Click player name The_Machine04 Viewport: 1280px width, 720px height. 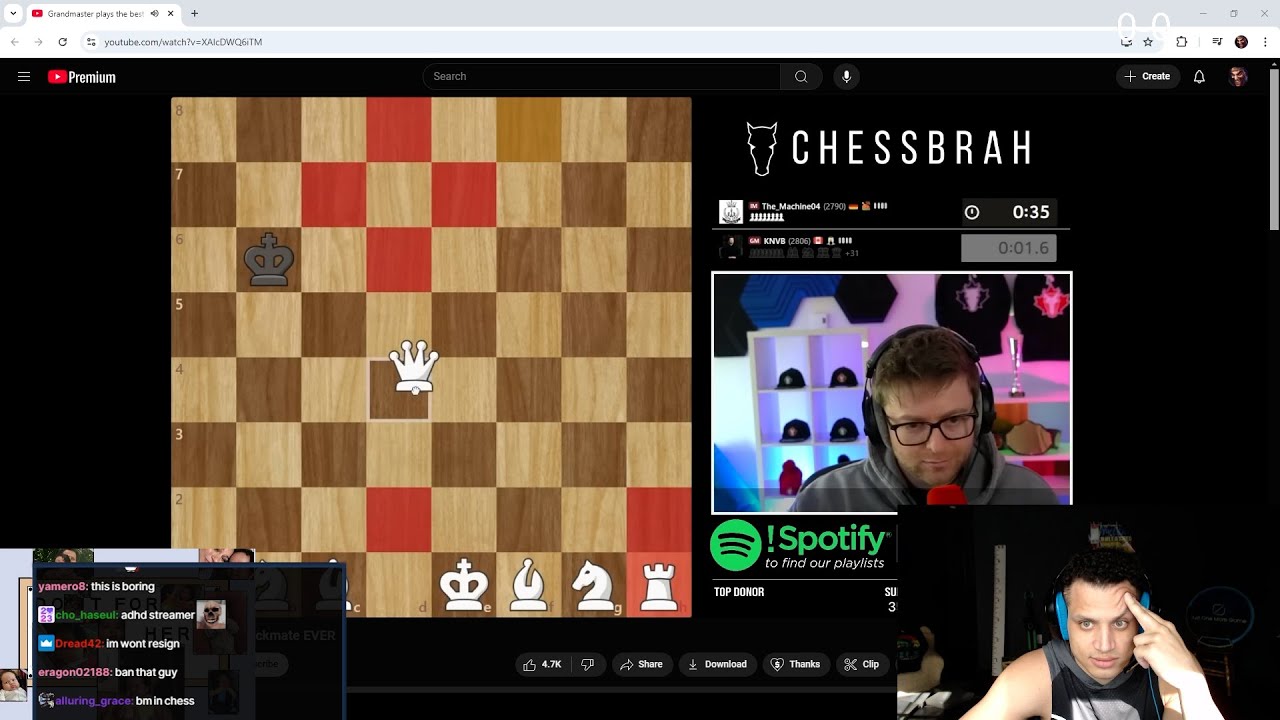tap(790, 206)
